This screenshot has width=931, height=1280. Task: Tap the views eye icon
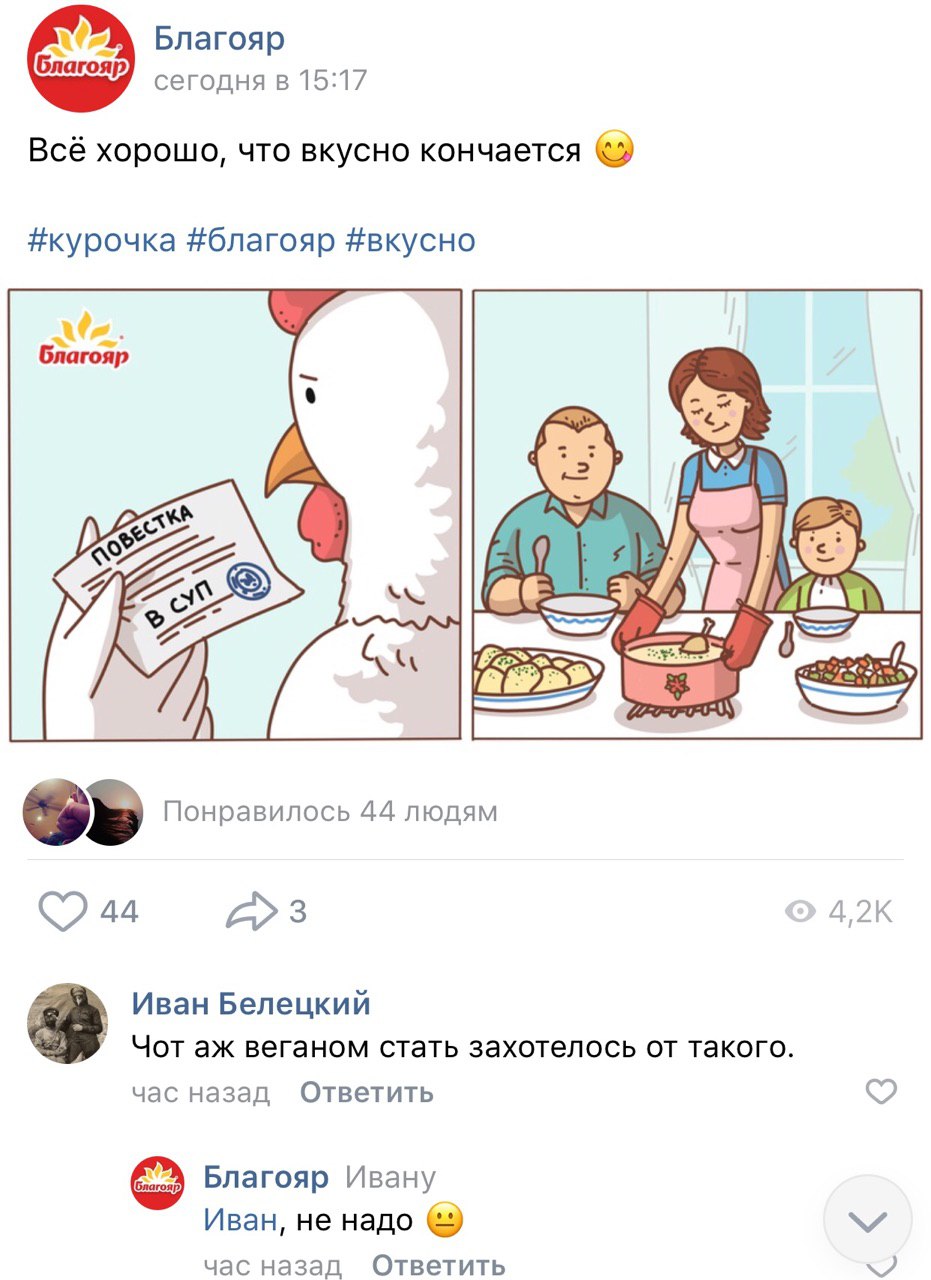pos(800,911)
